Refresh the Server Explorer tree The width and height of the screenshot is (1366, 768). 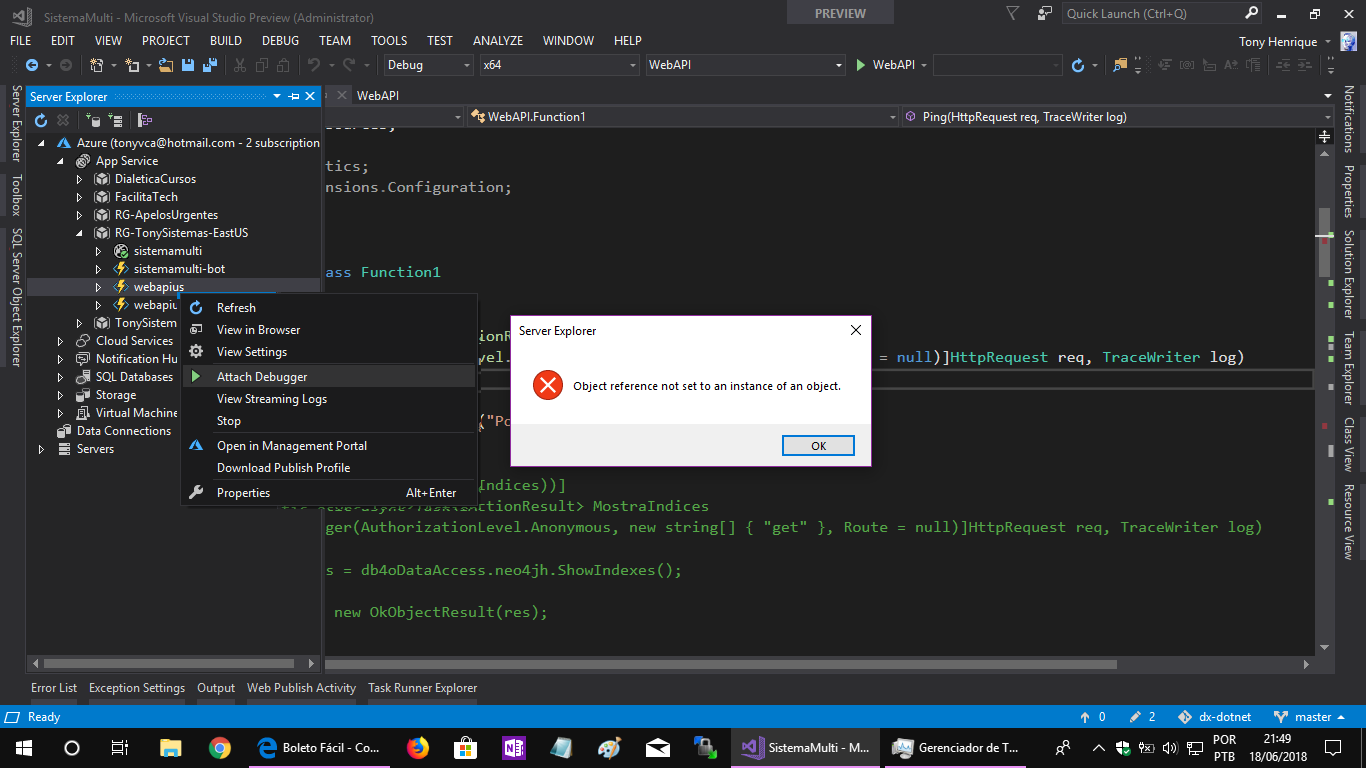click(x=40, y=120)
